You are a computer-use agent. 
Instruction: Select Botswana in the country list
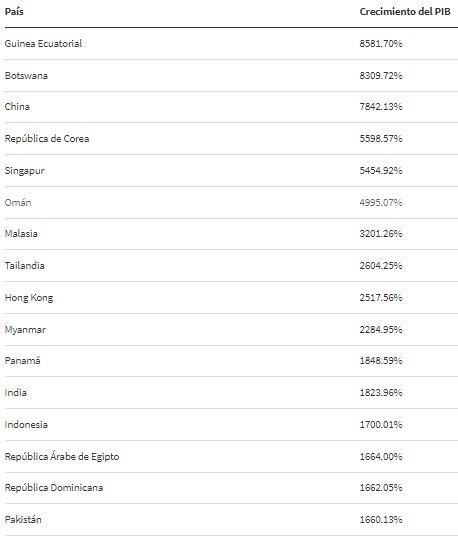[26, 76]
